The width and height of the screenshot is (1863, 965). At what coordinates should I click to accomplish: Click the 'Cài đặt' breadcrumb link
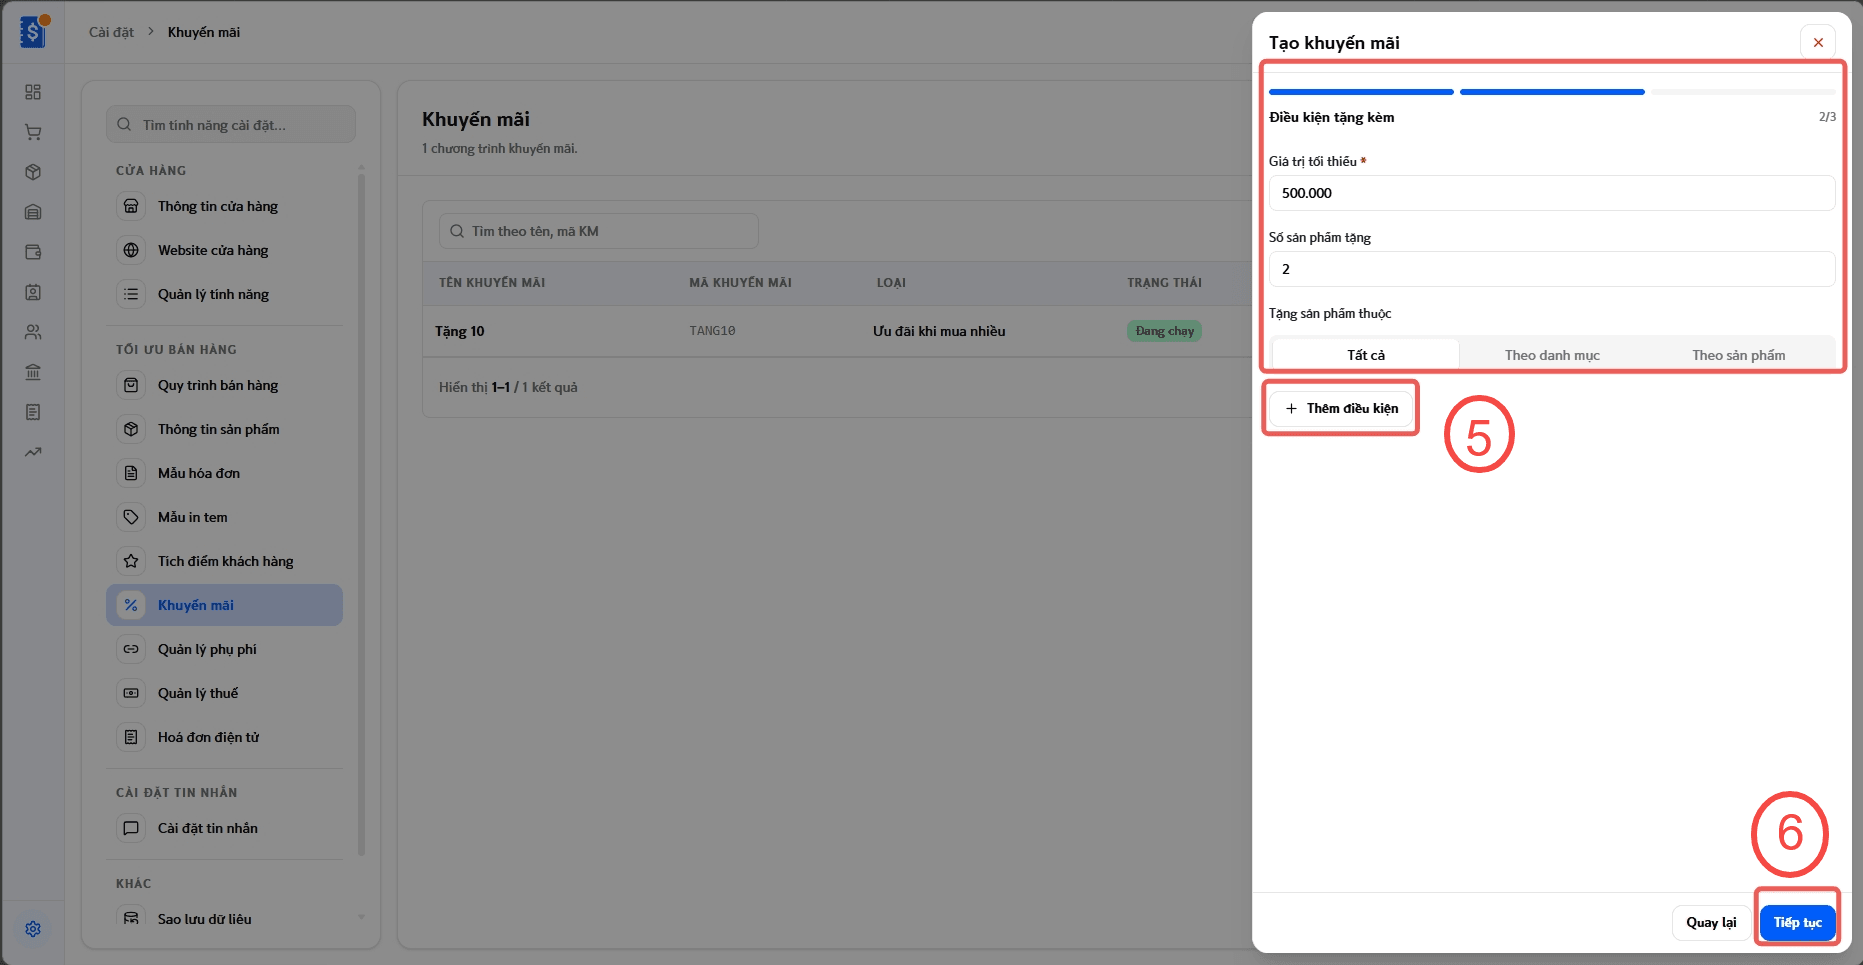[111, 32]
